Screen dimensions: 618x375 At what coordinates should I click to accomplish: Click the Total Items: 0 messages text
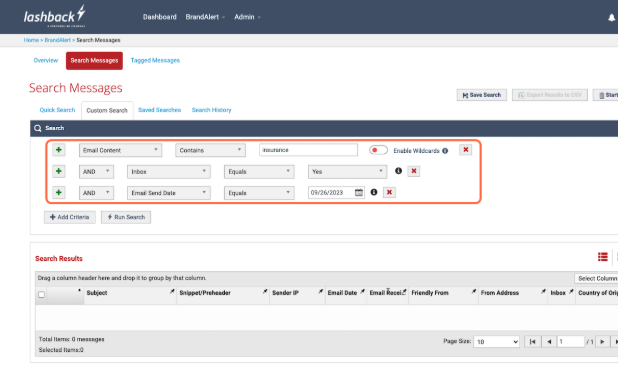click(72, 339)
